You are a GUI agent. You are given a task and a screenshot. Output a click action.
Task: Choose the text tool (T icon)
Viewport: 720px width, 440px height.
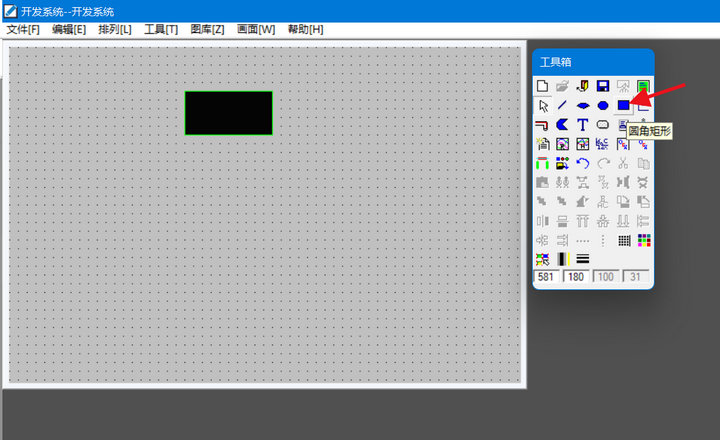(582, 125)
